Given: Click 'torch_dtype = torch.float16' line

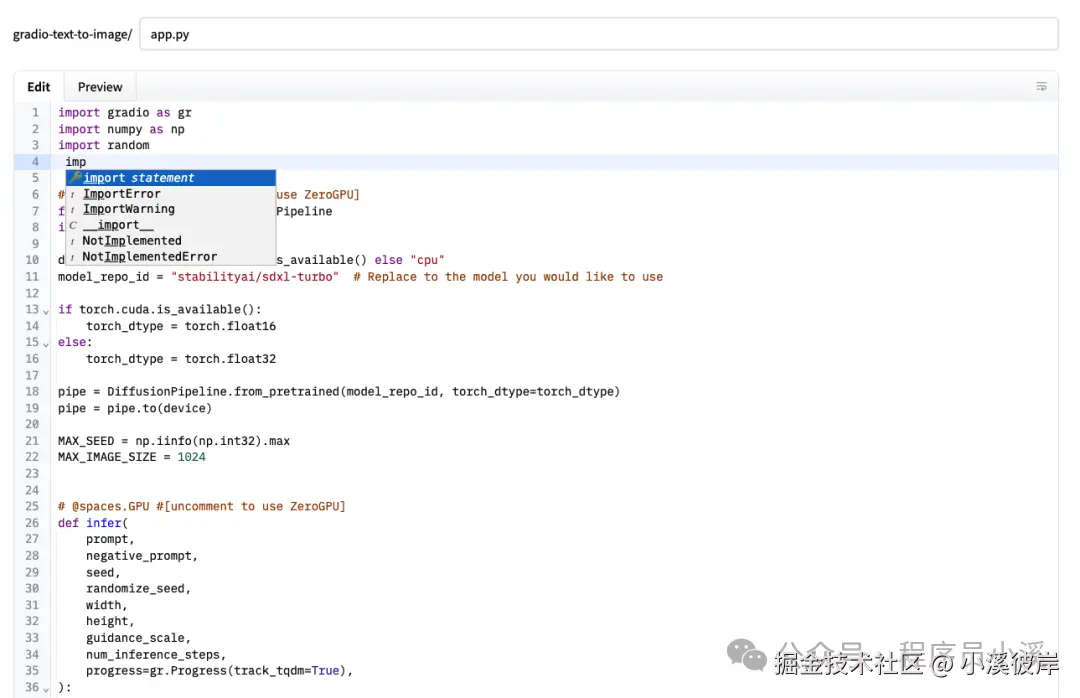Looking at the screenshot, I should 181,326.
